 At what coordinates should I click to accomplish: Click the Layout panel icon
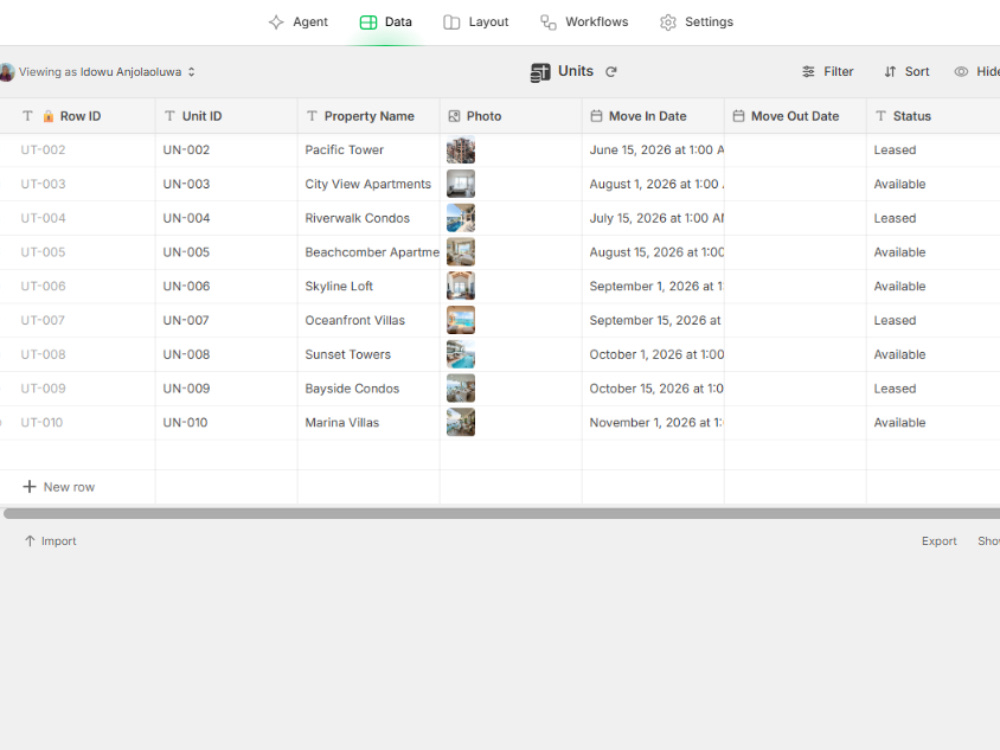click(x=452, y=22)
